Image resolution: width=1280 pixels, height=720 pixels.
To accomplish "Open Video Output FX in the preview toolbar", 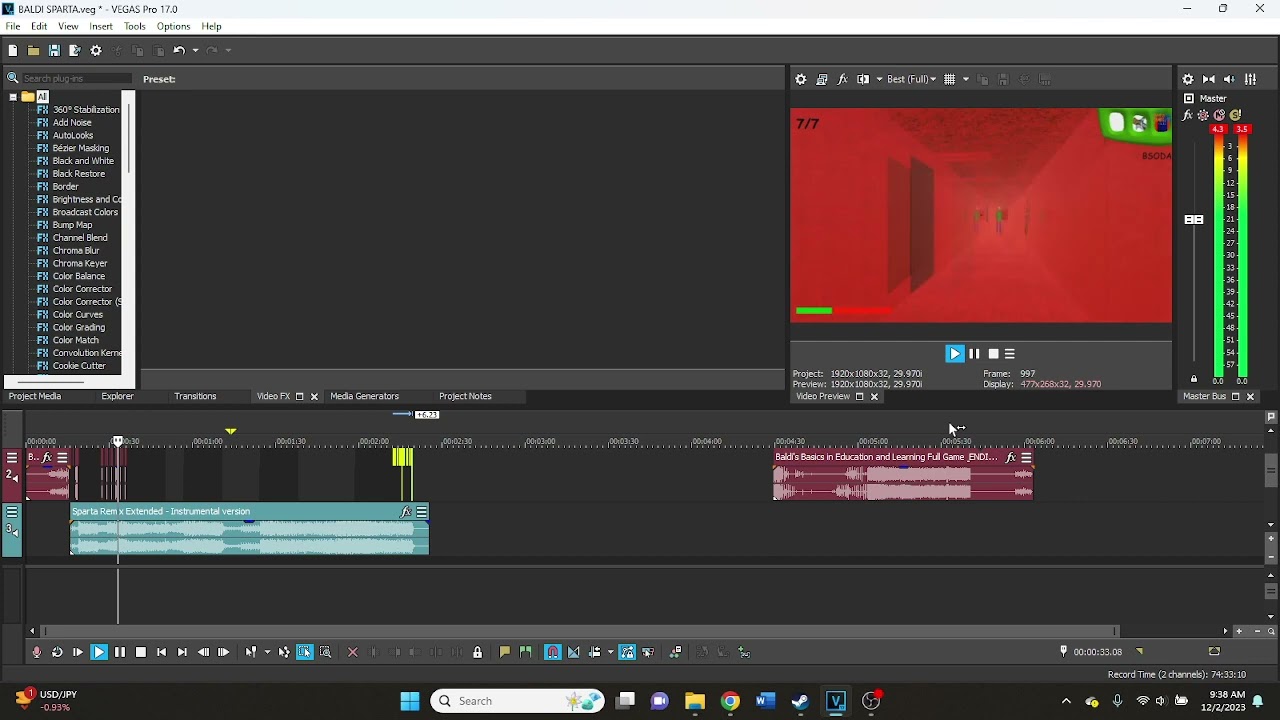I will [x=843, y=79].
